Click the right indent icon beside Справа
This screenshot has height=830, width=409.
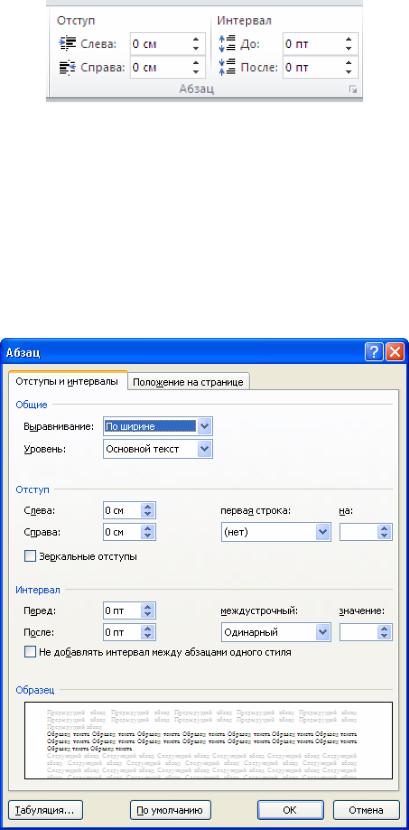click(x=67, y=68)
